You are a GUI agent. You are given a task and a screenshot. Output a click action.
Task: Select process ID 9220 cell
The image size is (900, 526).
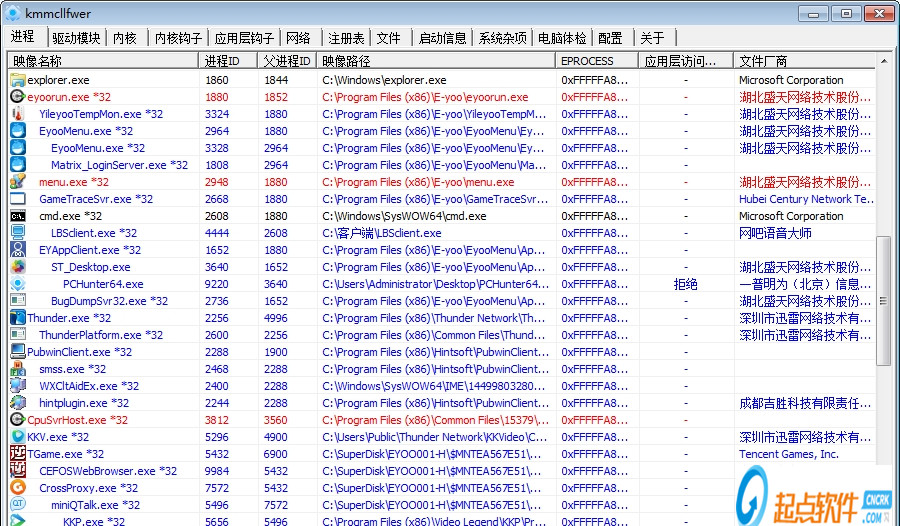click(x=216, y=284)
